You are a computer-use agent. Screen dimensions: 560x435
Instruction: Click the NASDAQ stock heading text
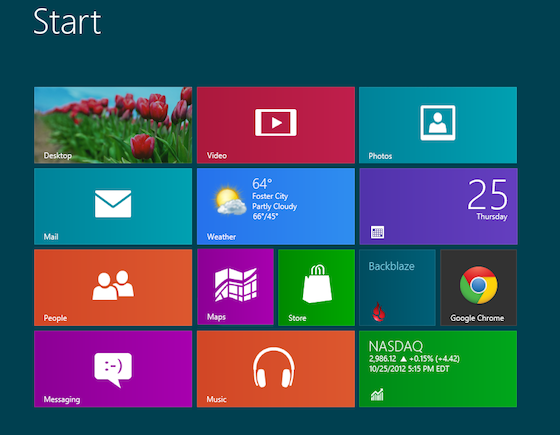click(x=395, y=346)
